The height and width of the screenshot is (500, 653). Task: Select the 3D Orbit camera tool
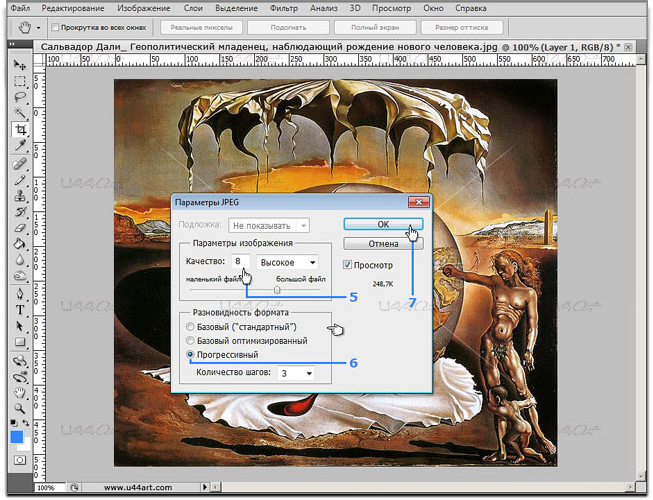20,377
